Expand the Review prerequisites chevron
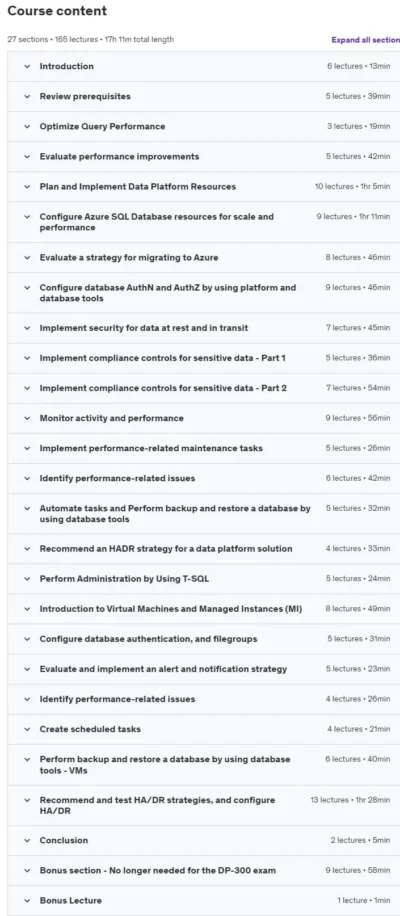The height and width of the screenshot is (916, 400). [27, 96]
